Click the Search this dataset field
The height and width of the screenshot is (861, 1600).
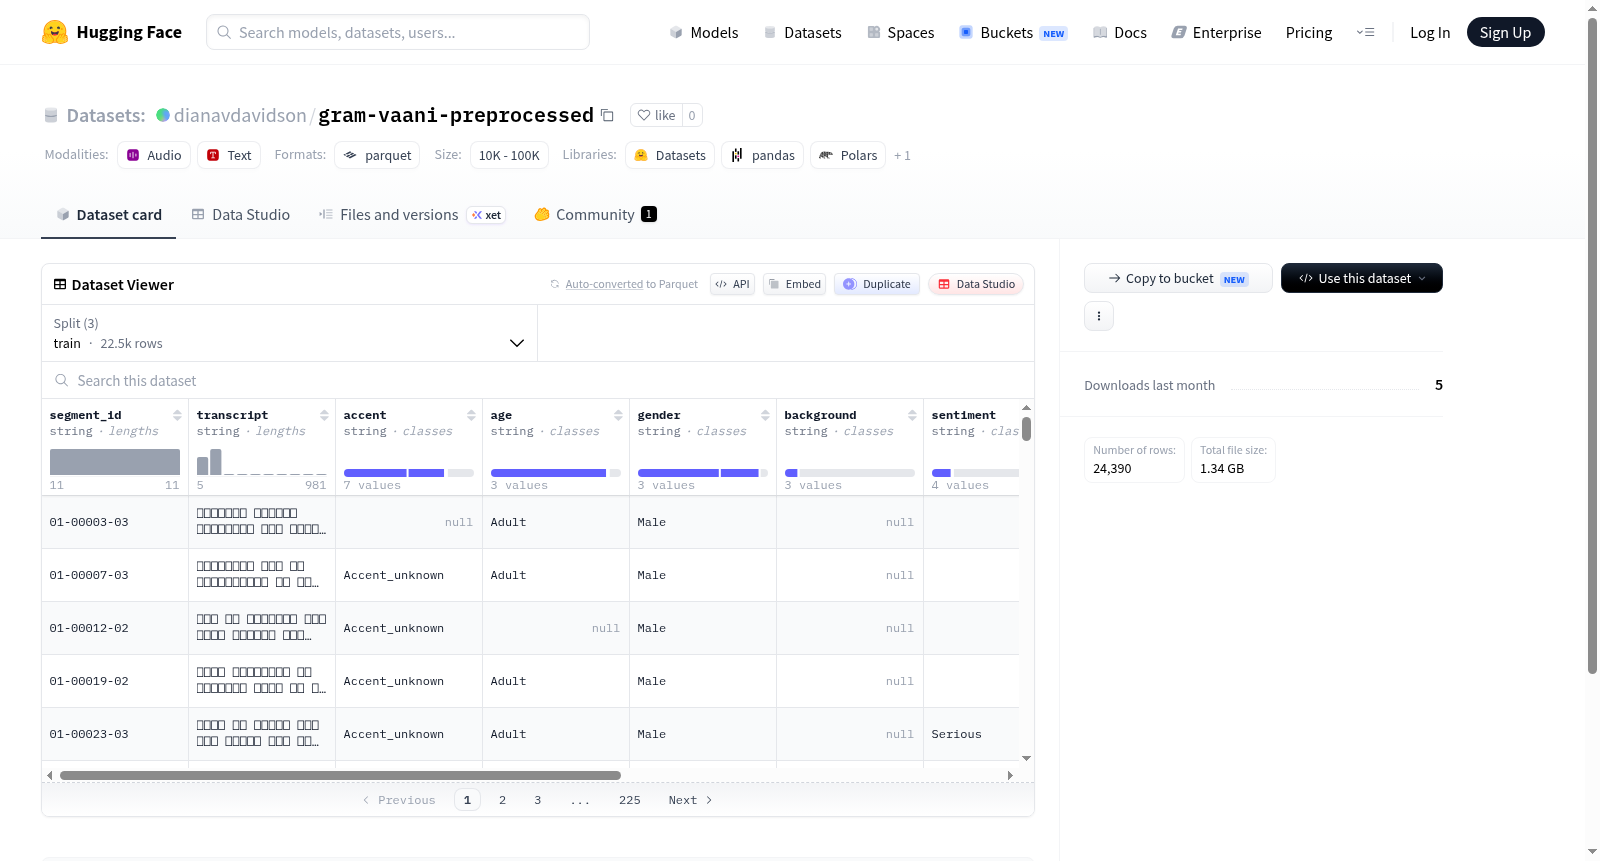click(538, 380)
